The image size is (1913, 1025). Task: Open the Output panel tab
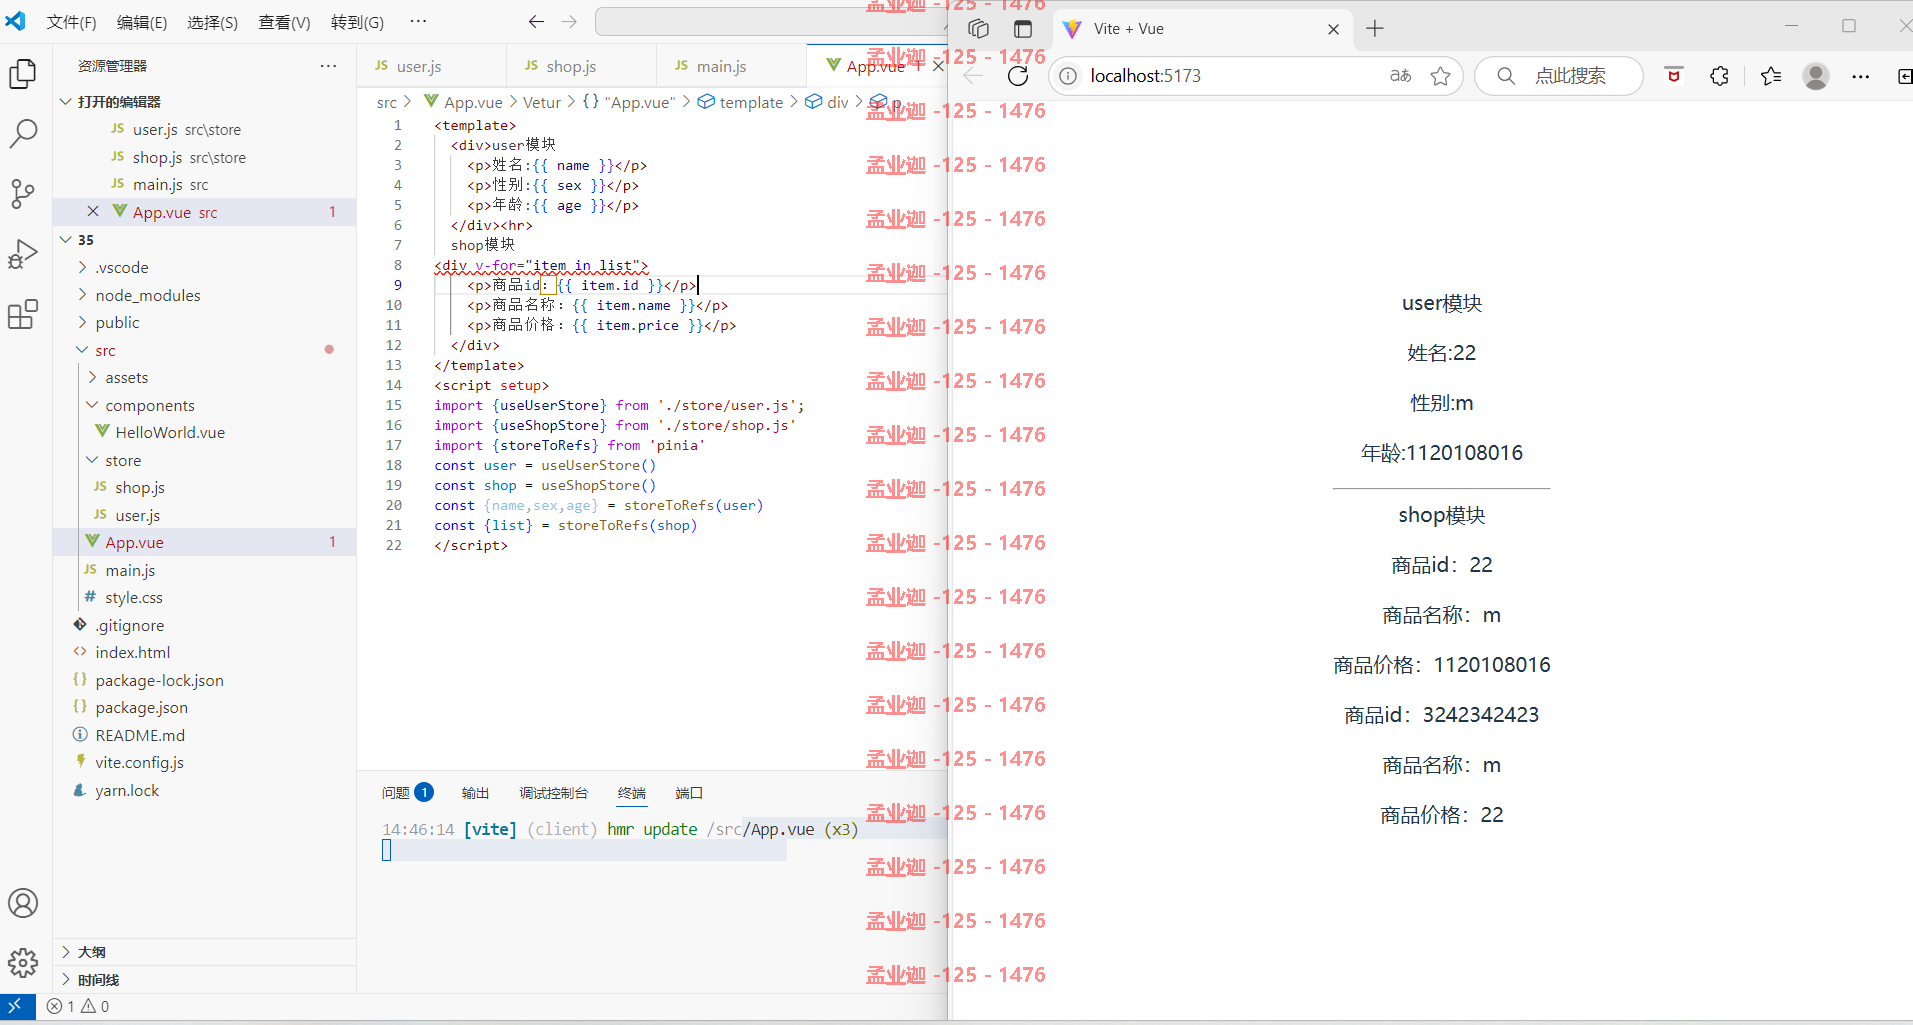[475, 793]
